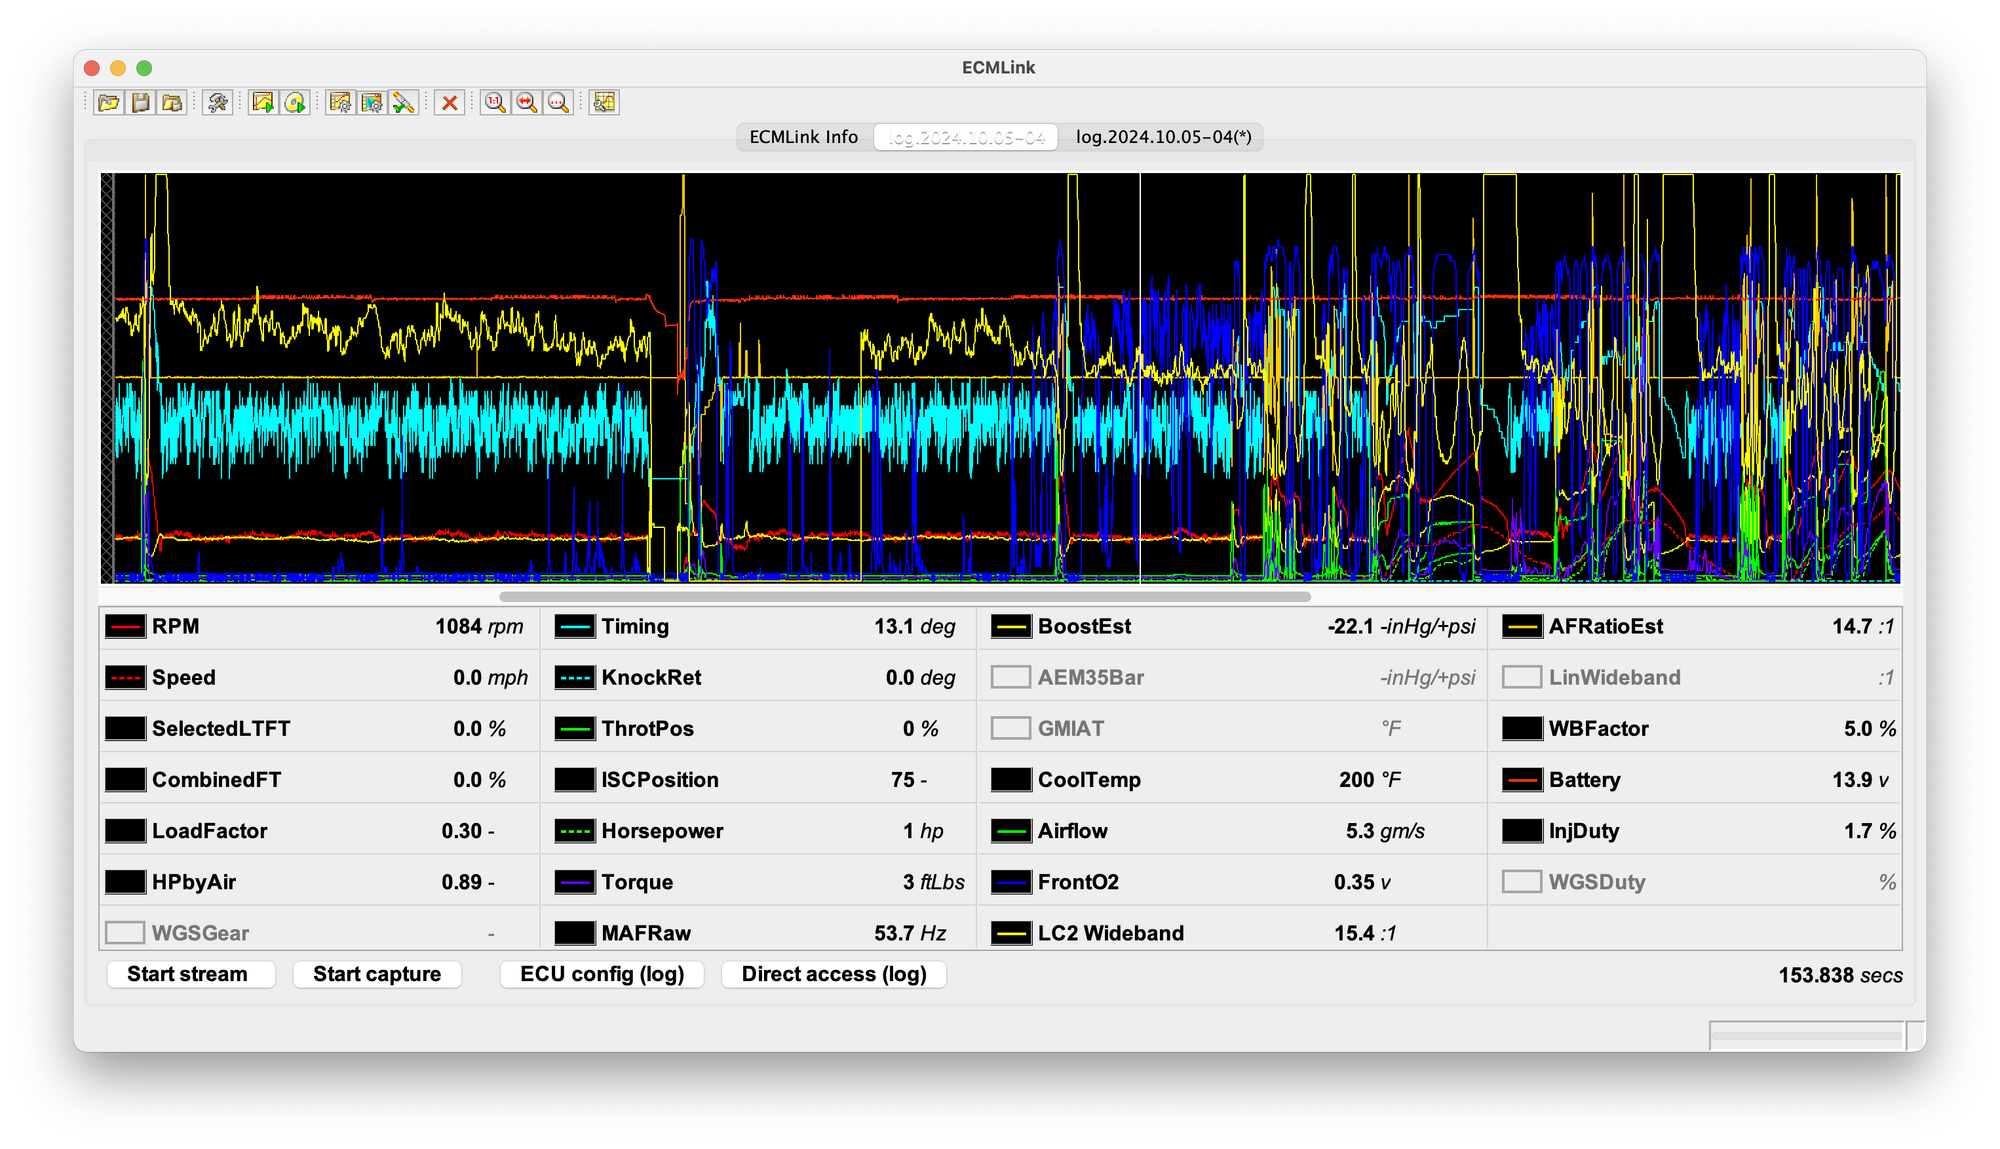The width and height of the screenshot is (2000, 1149).
Task: Open table tools with grid-wrench icon
Action: pyautogui.click(x=604, y=102)
